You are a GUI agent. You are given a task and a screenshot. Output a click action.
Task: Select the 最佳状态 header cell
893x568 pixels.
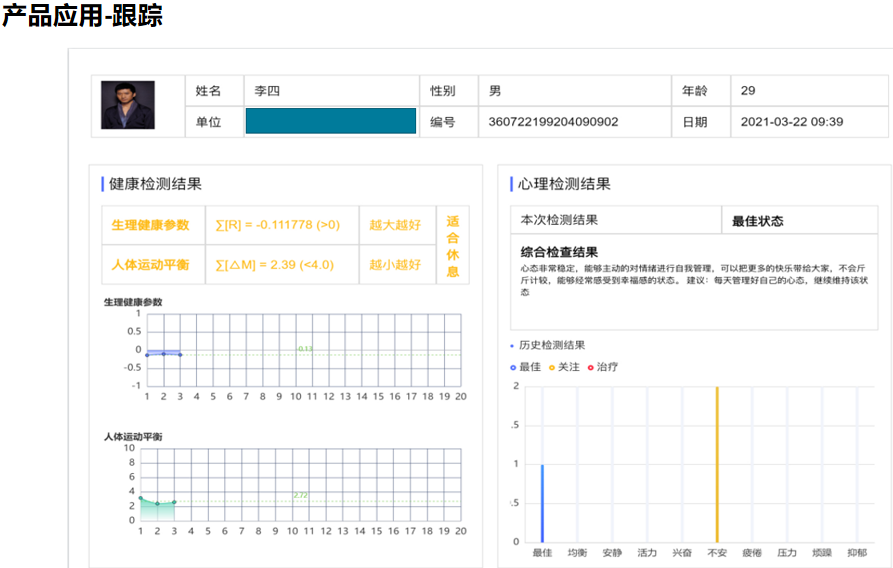[758, 221]
